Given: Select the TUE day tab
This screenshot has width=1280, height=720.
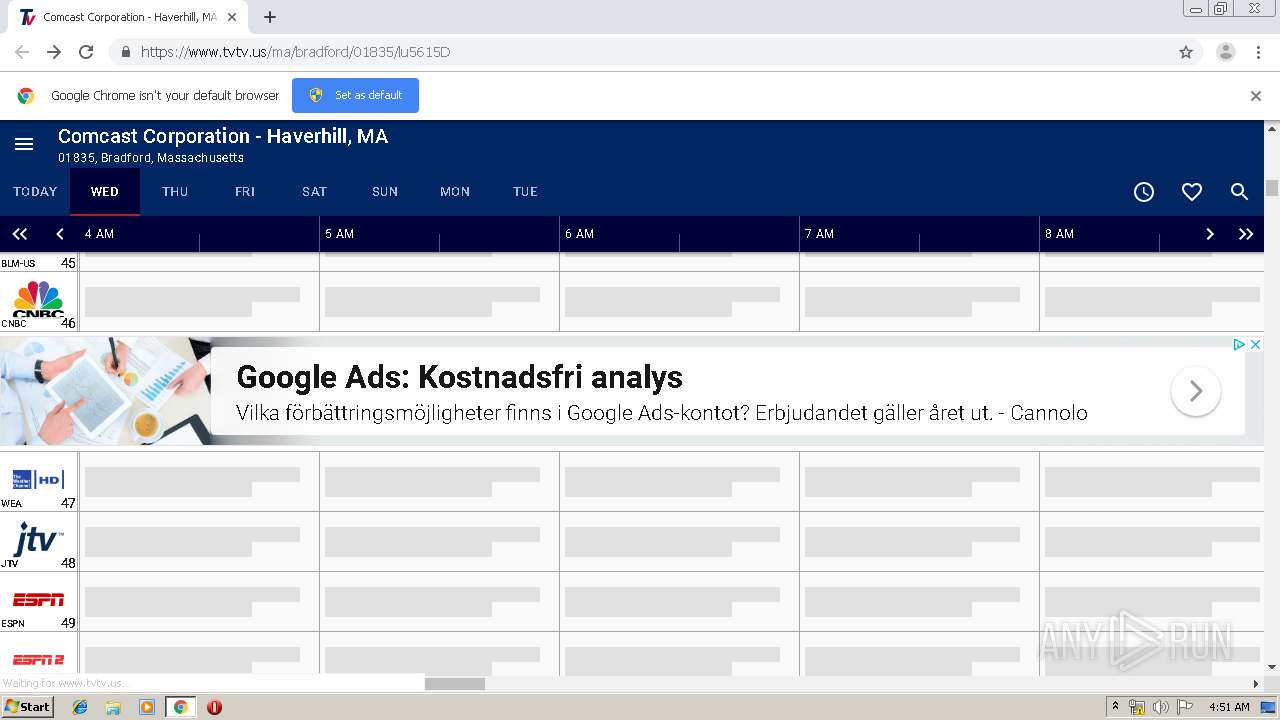Looking at the screenshot, I should (x=525, y=192).
